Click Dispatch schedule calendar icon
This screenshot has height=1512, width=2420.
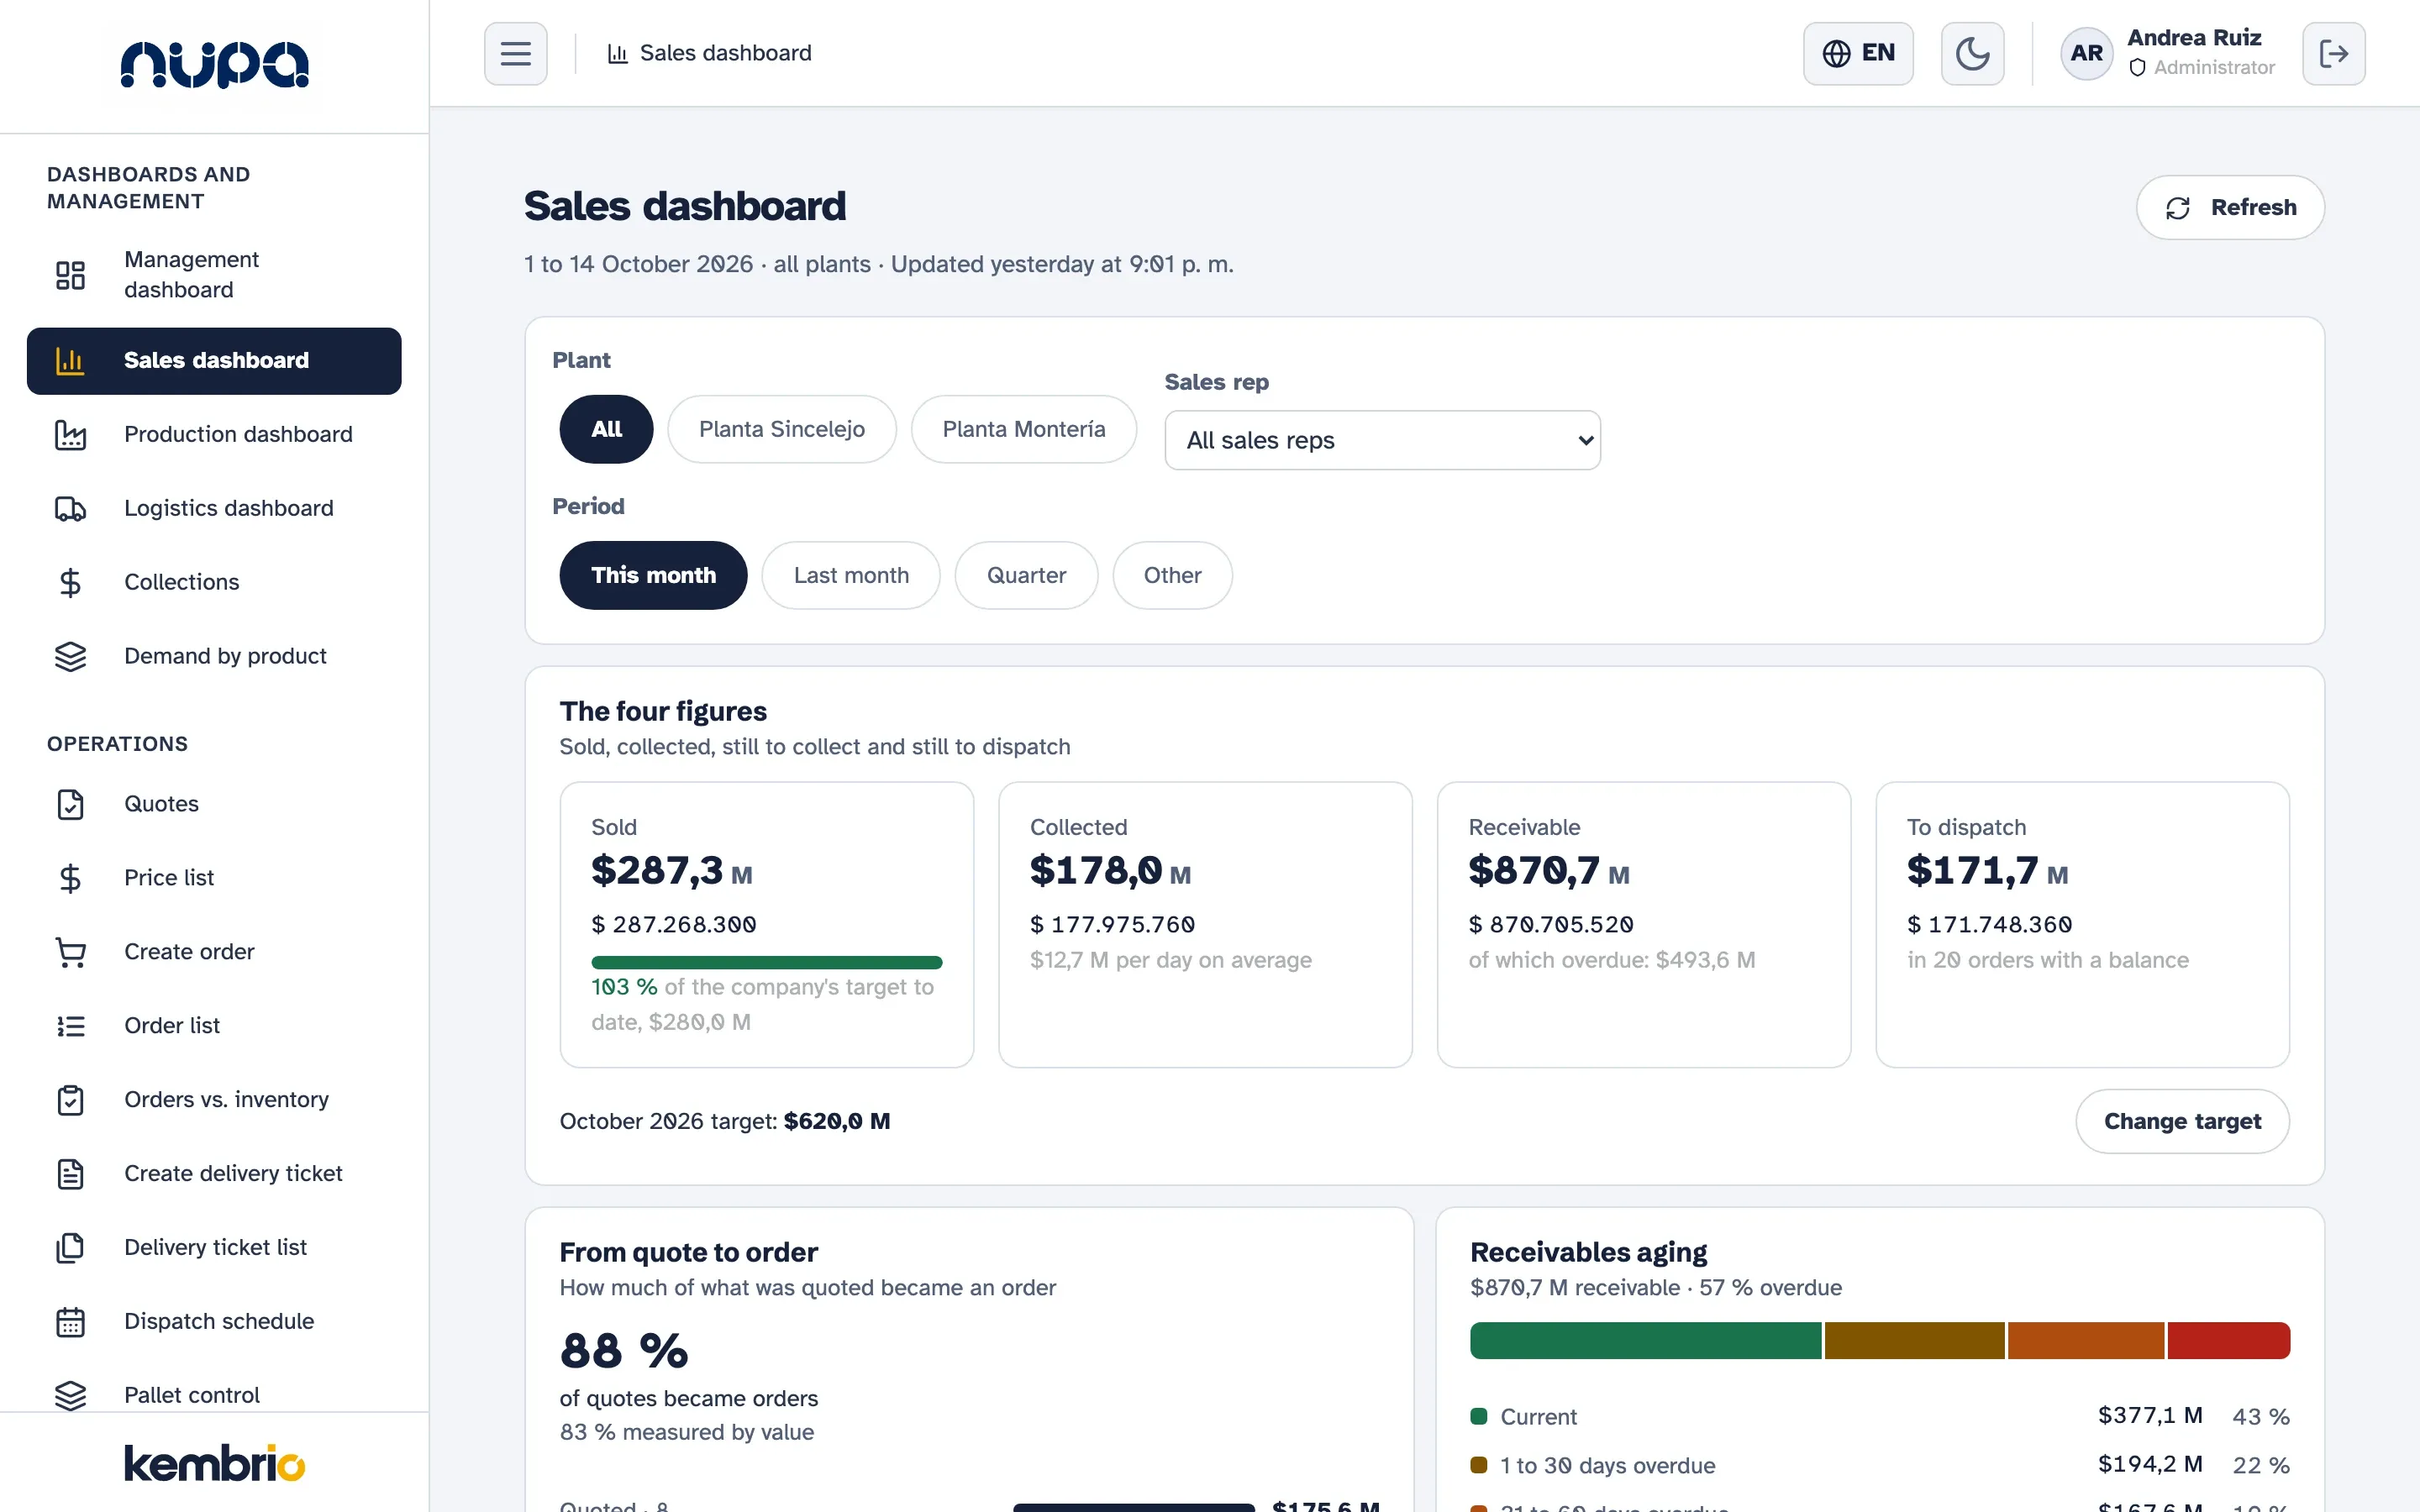point(70,1323)
